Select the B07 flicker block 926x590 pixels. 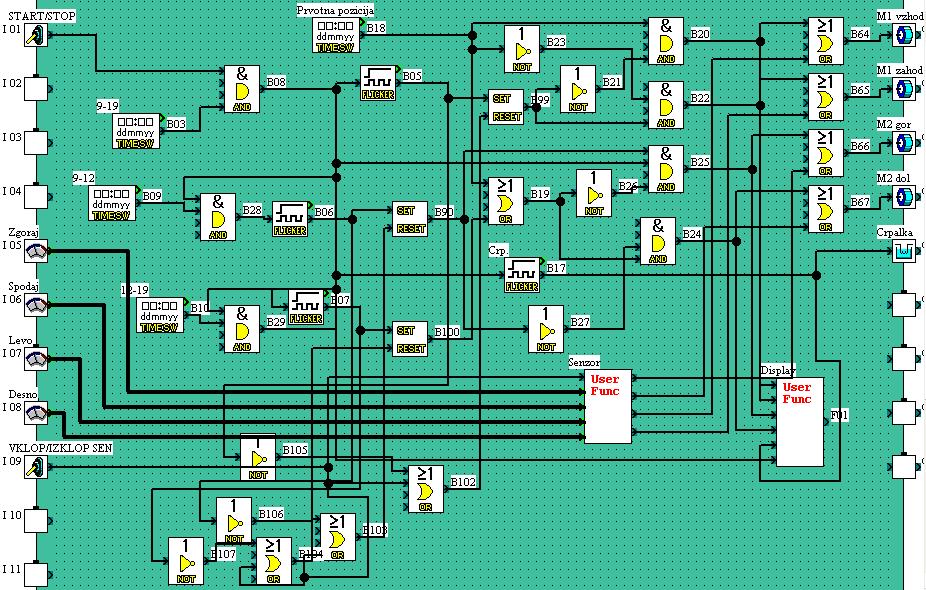click(306, 307)
